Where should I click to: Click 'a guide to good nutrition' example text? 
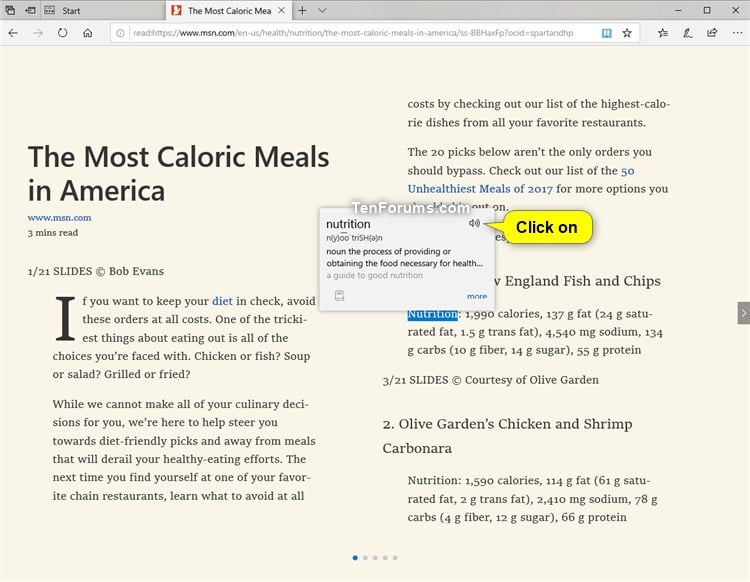pos(375,275)
